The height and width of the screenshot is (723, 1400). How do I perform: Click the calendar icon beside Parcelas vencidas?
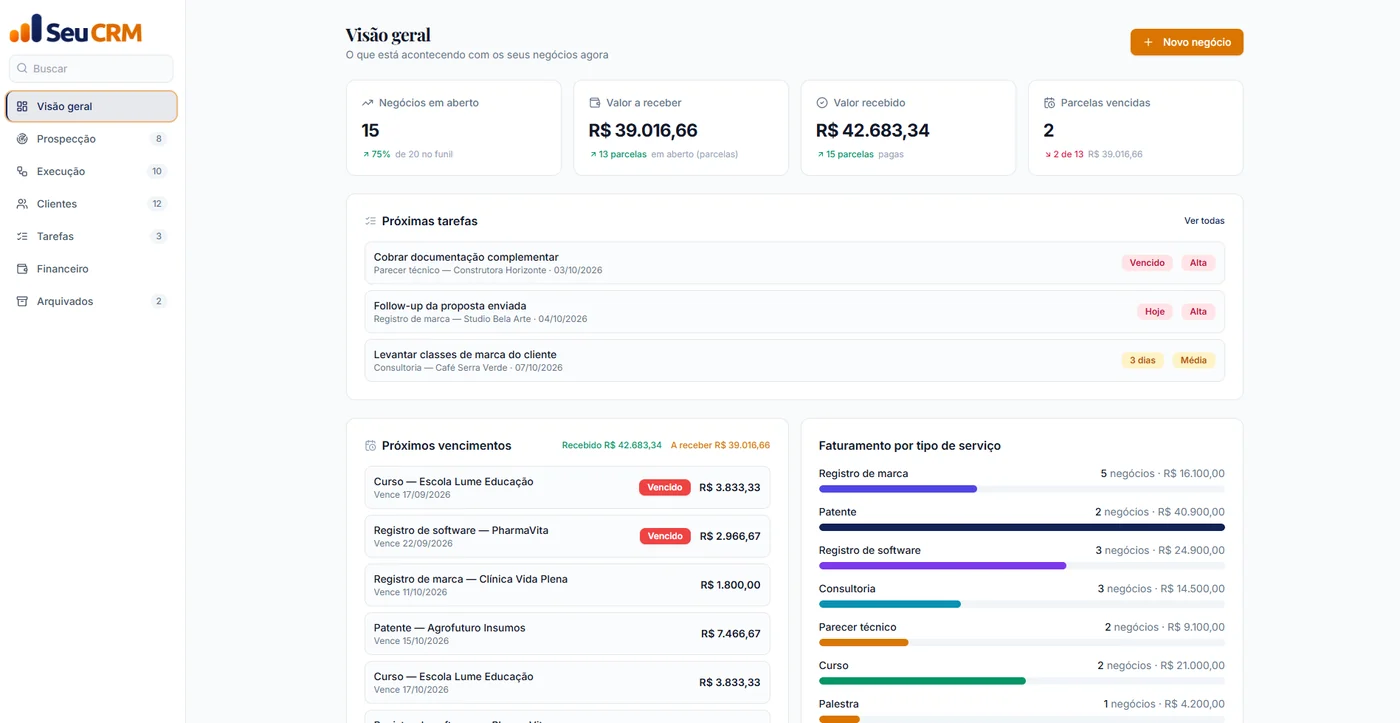(x=1049, y=103)
